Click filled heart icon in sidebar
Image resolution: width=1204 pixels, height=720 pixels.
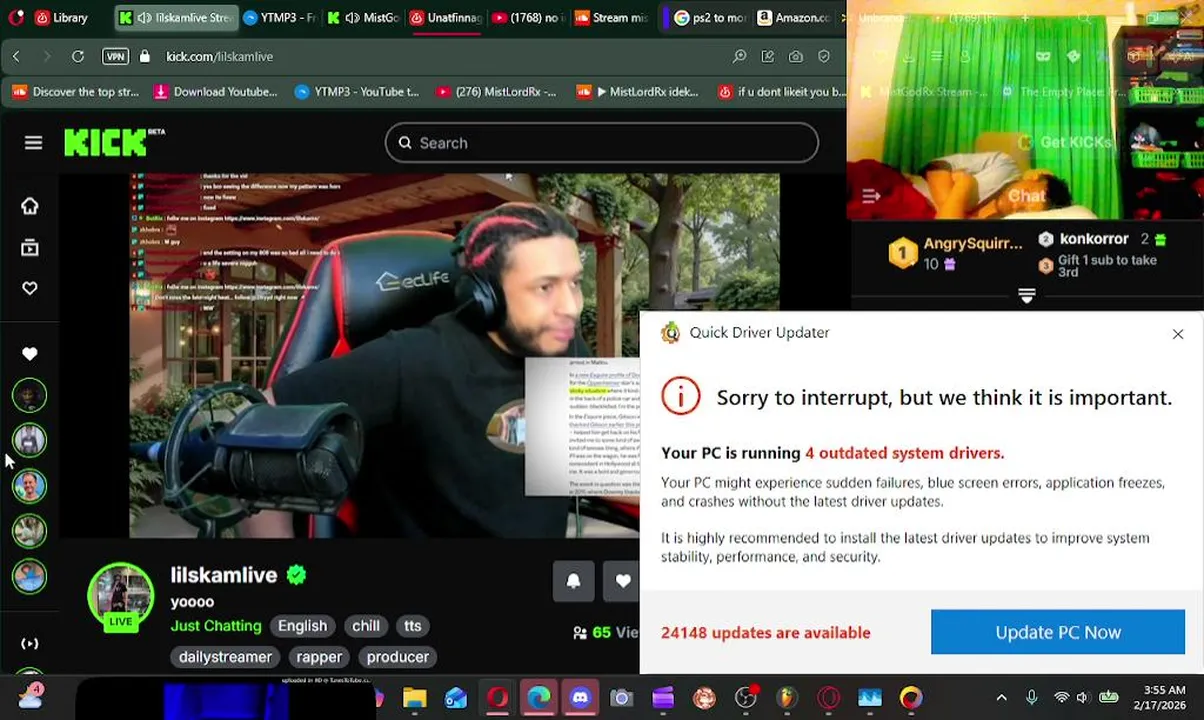tap(30, 354)
